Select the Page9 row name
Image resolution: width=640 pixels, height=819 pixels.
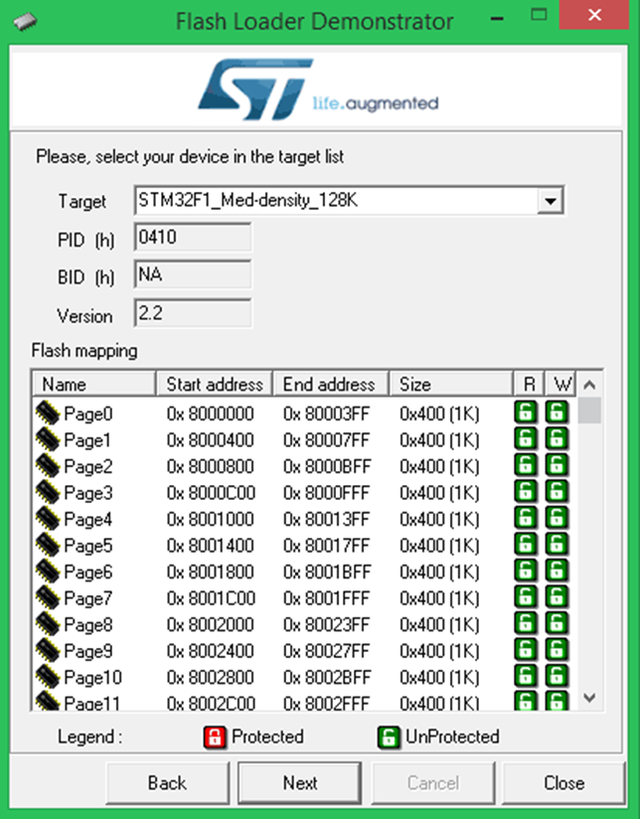point(88,651)
